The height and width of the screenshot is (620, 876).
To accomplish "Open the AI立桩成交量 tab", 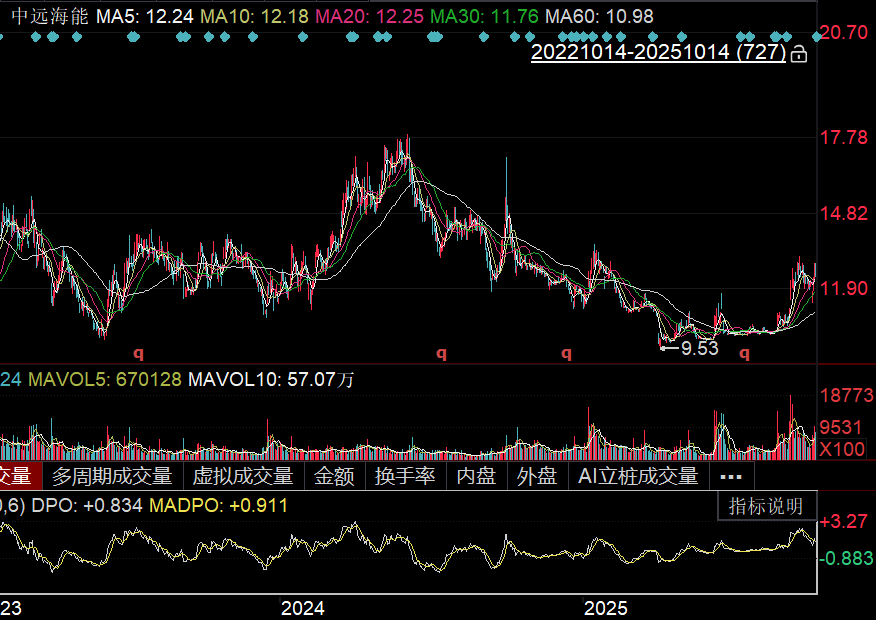I will click(638, 477).
